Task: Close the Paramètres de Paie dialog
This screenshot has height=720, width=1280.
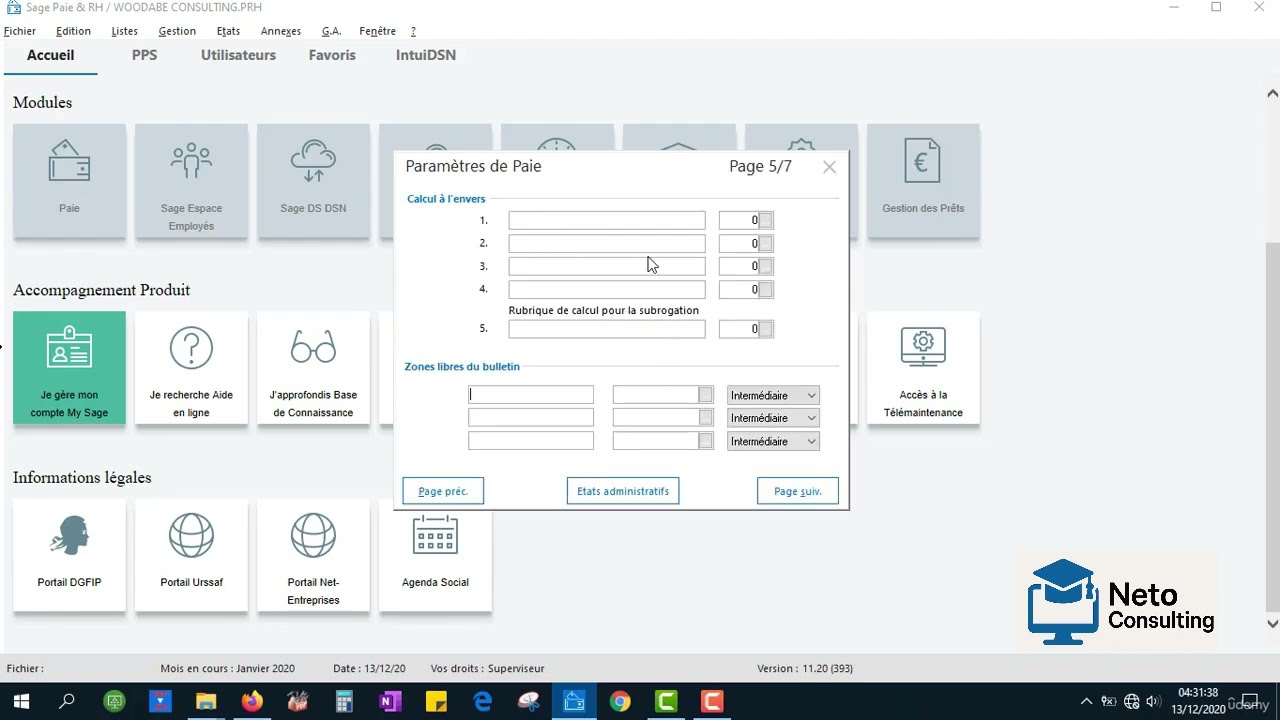Action: (829, 167)
